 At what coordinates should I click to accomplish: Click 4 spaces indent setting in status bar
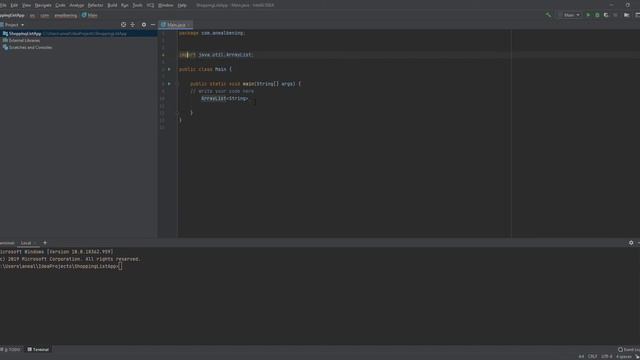[623, 357]
